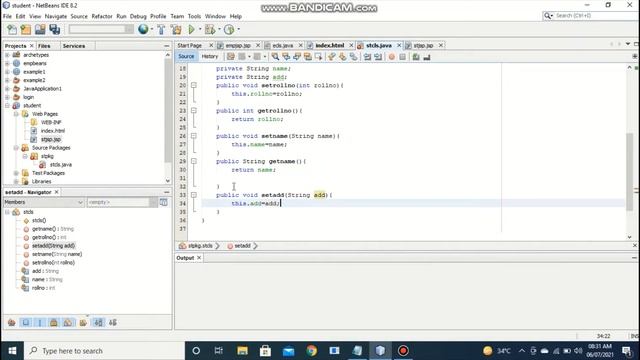Click stpkg.stcls in the breadcrumb bar
The width and height of the screenshot is (640, 360).
pos(200,246)
